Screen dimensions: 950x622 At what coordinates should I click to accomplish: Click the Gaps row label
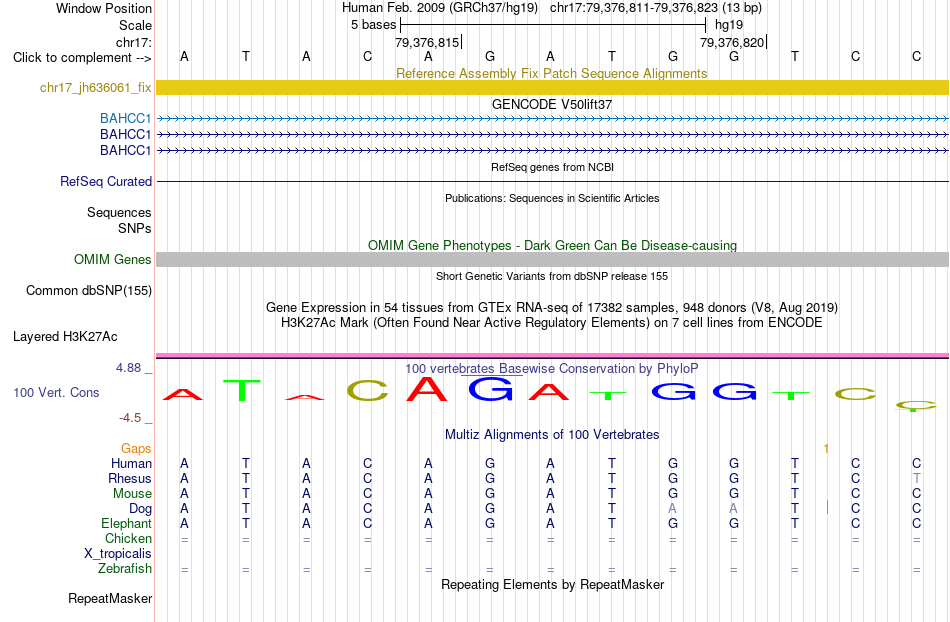(x=136, y=448)
